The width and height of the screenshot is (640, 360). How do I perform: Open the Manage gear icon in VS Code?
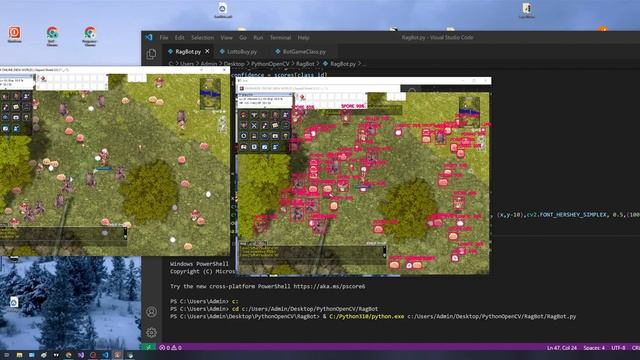tap(151, 332)
